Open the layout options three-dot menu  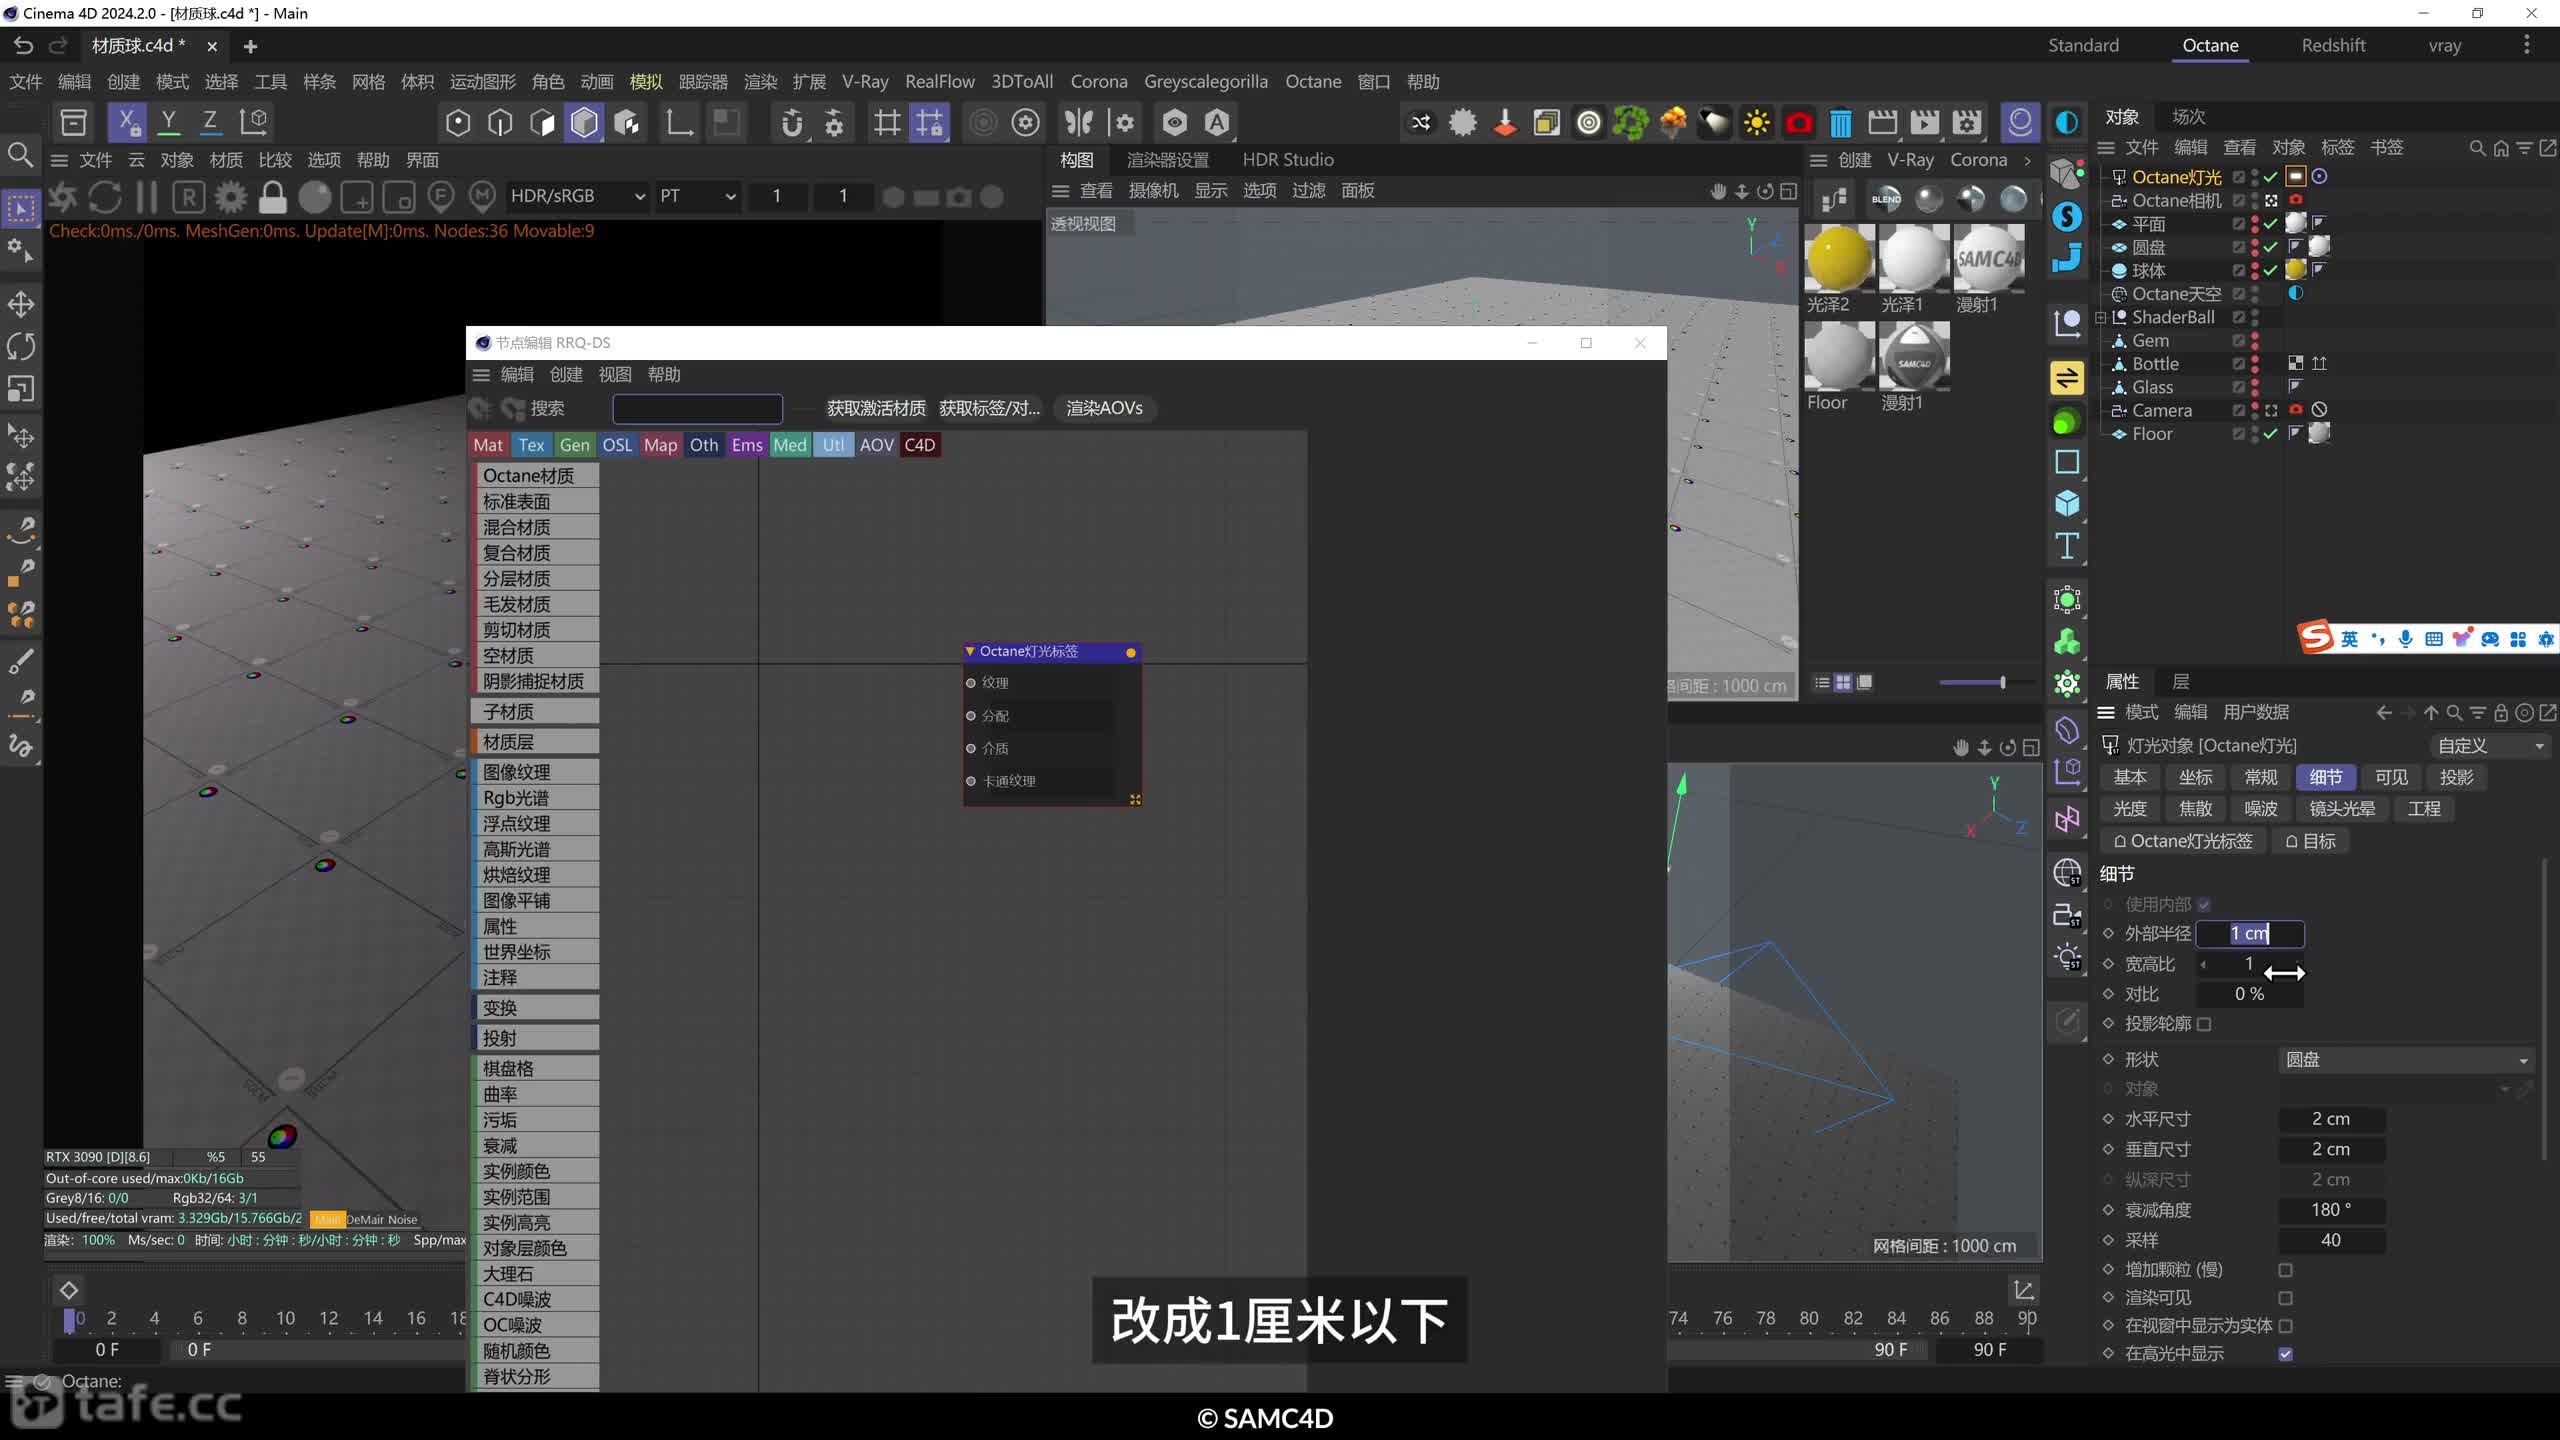tap(2526, 45)
